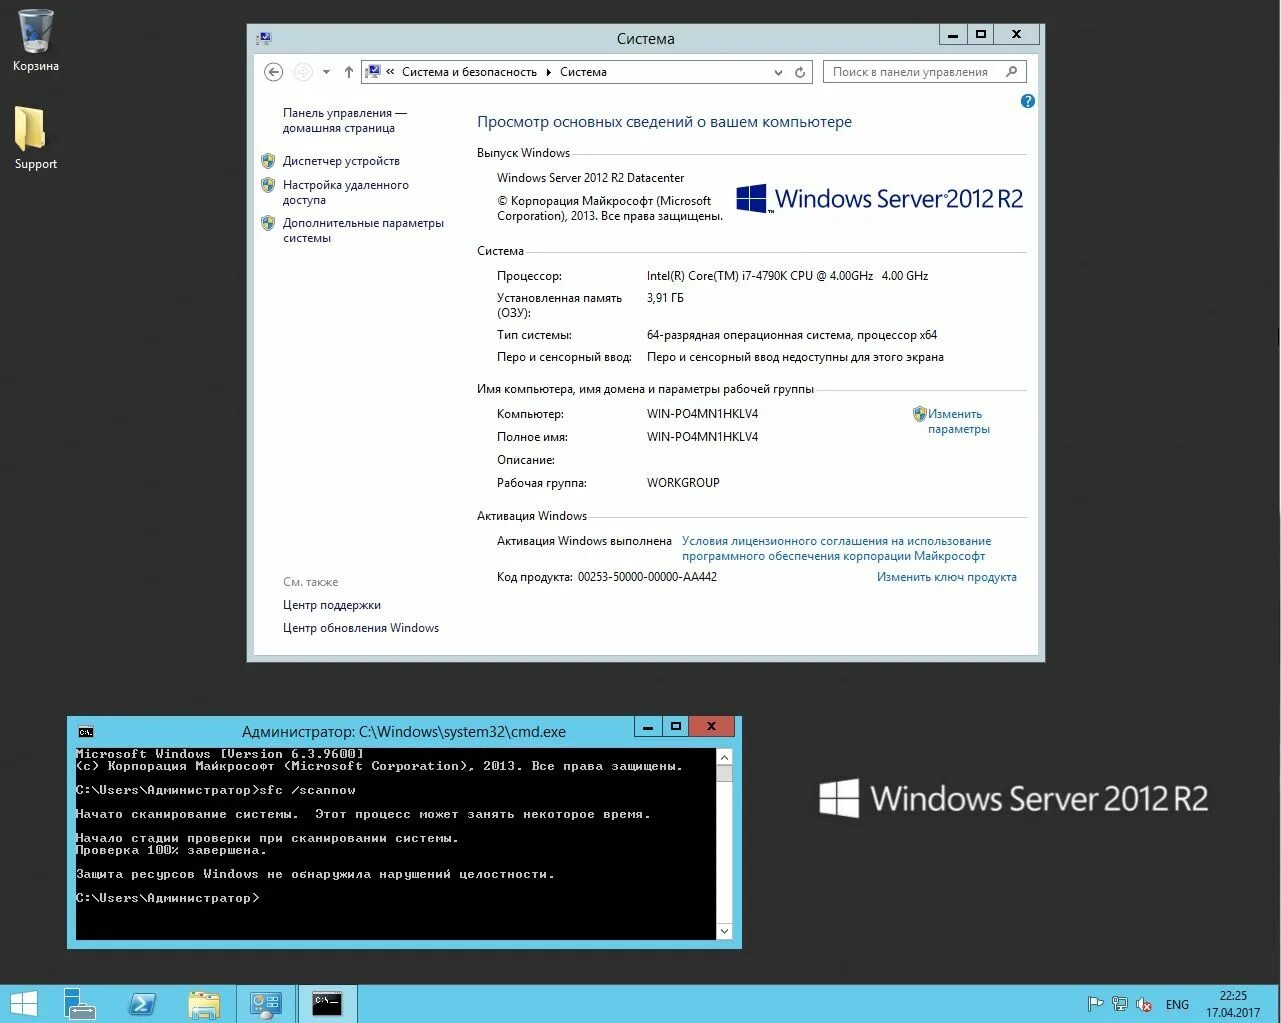Click the shield icon next to Изменить параметры
1281x1023 pixels.
(919, 414)
